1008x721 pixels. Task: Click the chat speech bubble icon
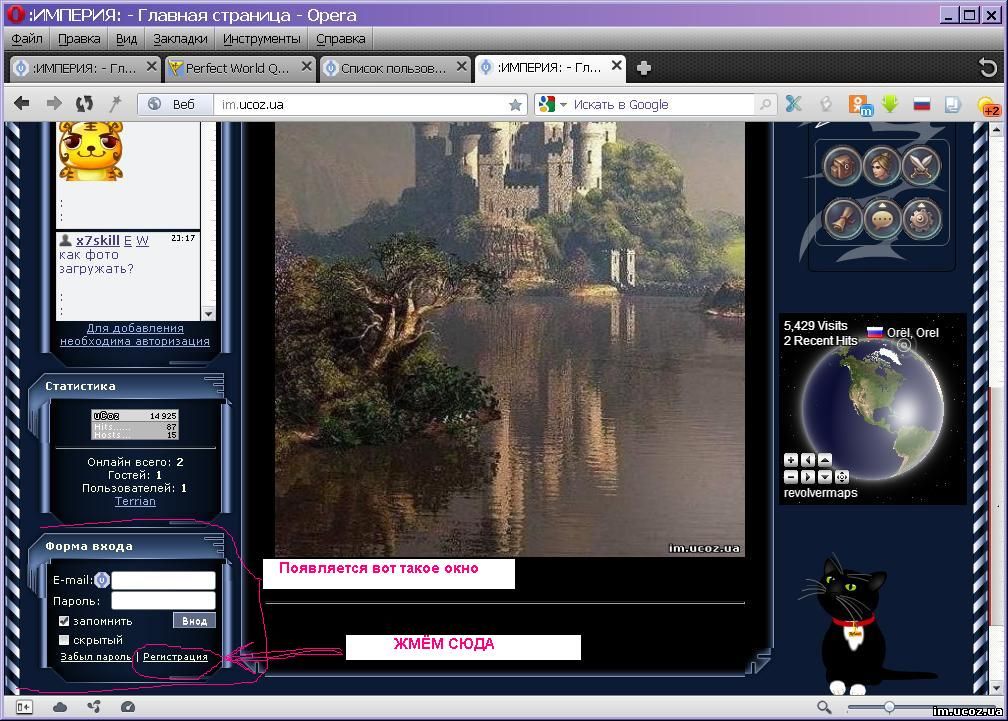pyautogui.click(x=881, y=218)
